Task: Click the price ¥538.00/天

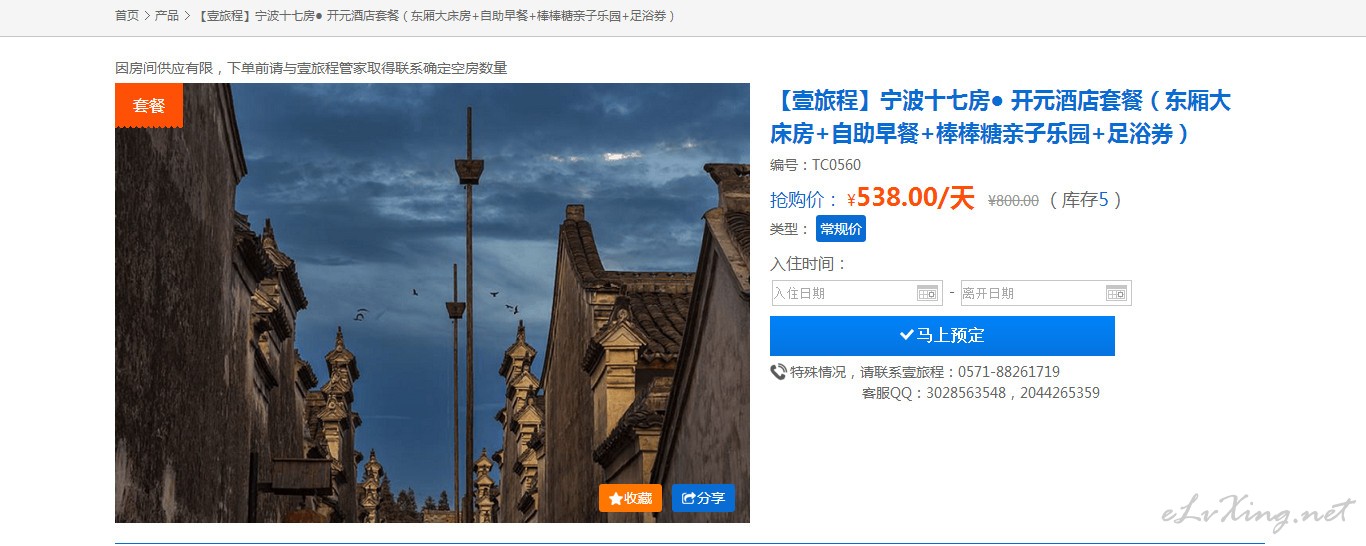Action: coord(910,198)
